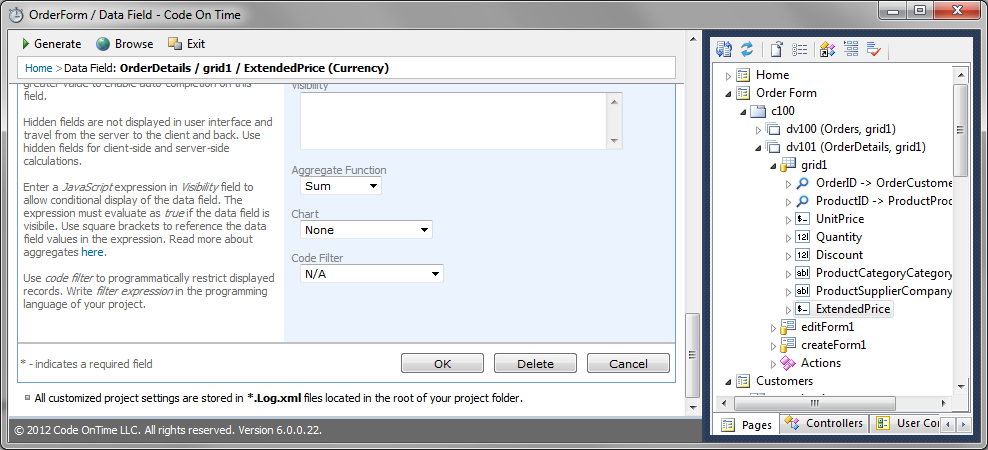Expand the Home node in the tree
988x450 pixels.
[728, 76]
